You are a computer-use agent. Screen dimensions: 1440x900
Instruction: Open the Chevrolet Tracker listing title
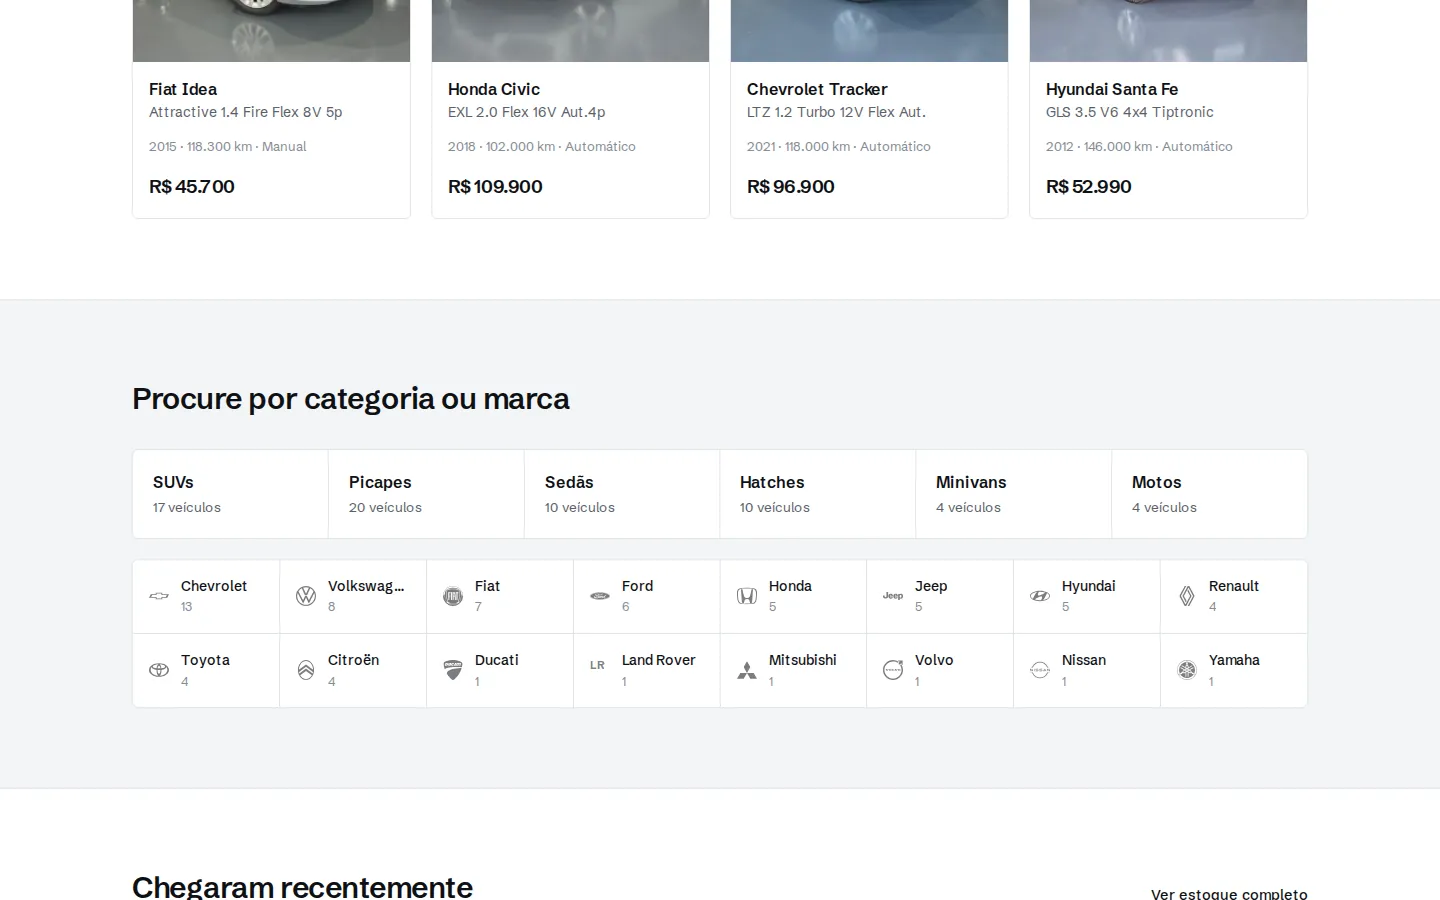(817, 89)
